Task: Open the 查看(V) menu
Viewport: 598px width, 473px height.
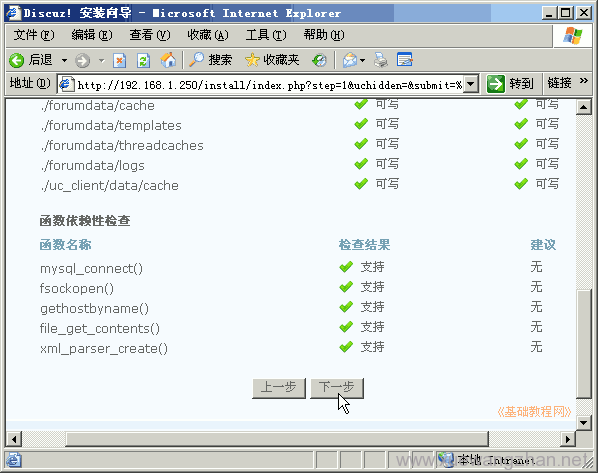Action: [150, 35]
